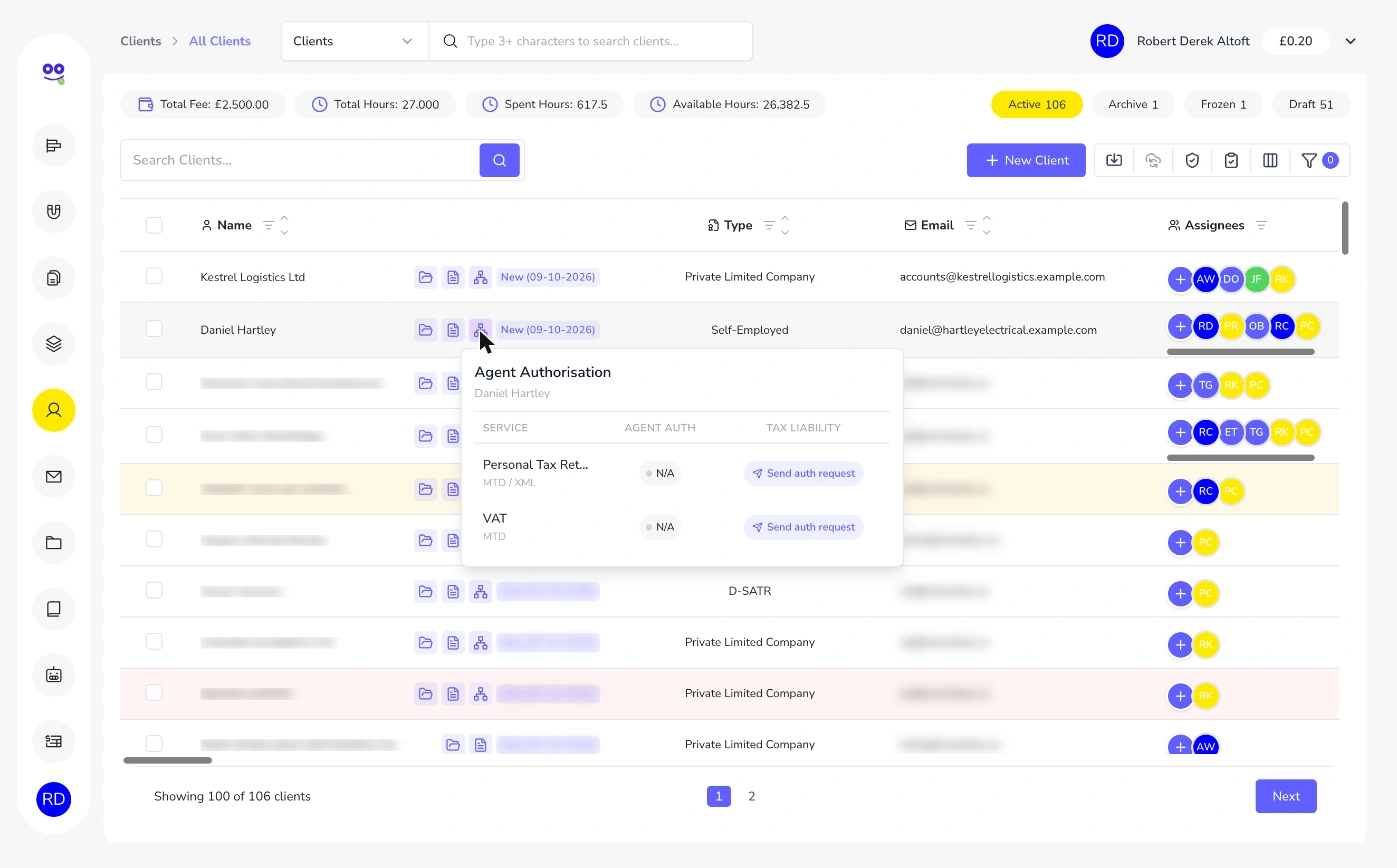Open the filter funnel icon with badge 0
1397x868 pixels.
(x=1319, y=160)
